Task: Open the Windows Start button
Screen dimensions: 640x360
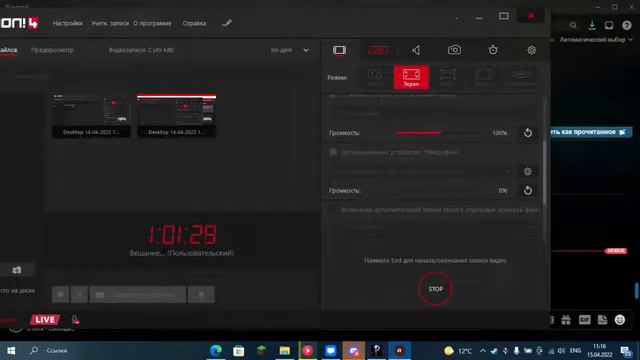Action: (11, 351)
